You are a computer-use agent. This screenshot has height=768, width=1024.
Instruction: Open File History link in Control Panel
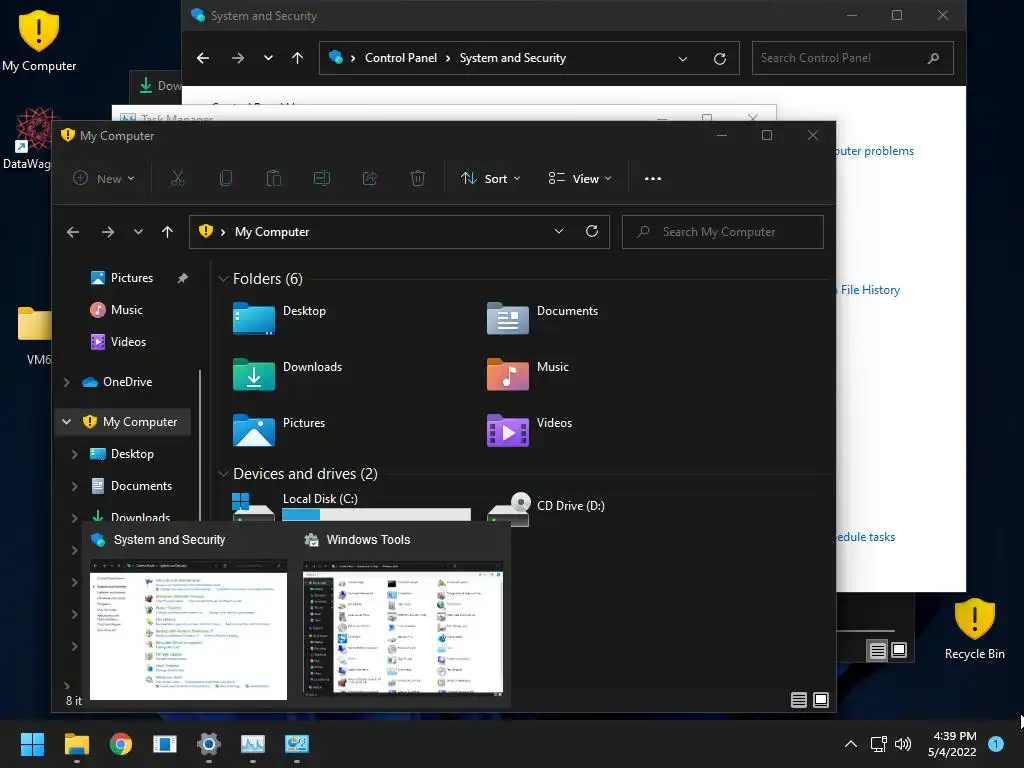(870, 290)
